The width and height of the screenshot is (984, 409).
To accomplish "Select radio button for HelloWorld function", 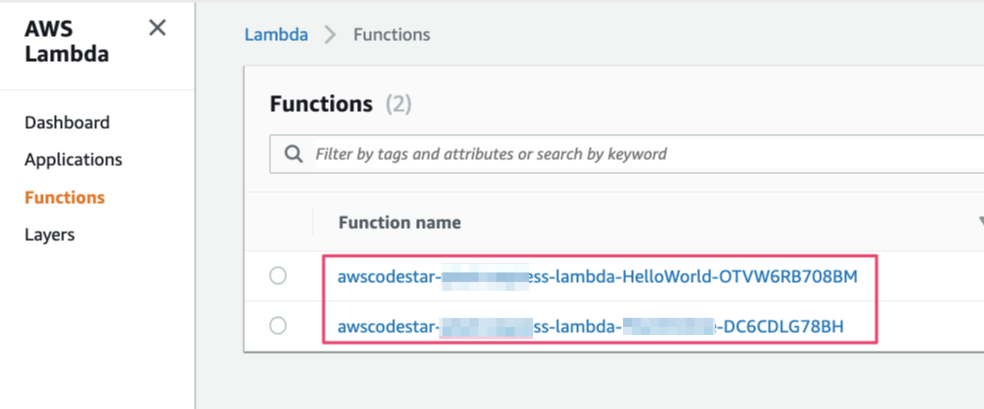I will tap(278, 276).
